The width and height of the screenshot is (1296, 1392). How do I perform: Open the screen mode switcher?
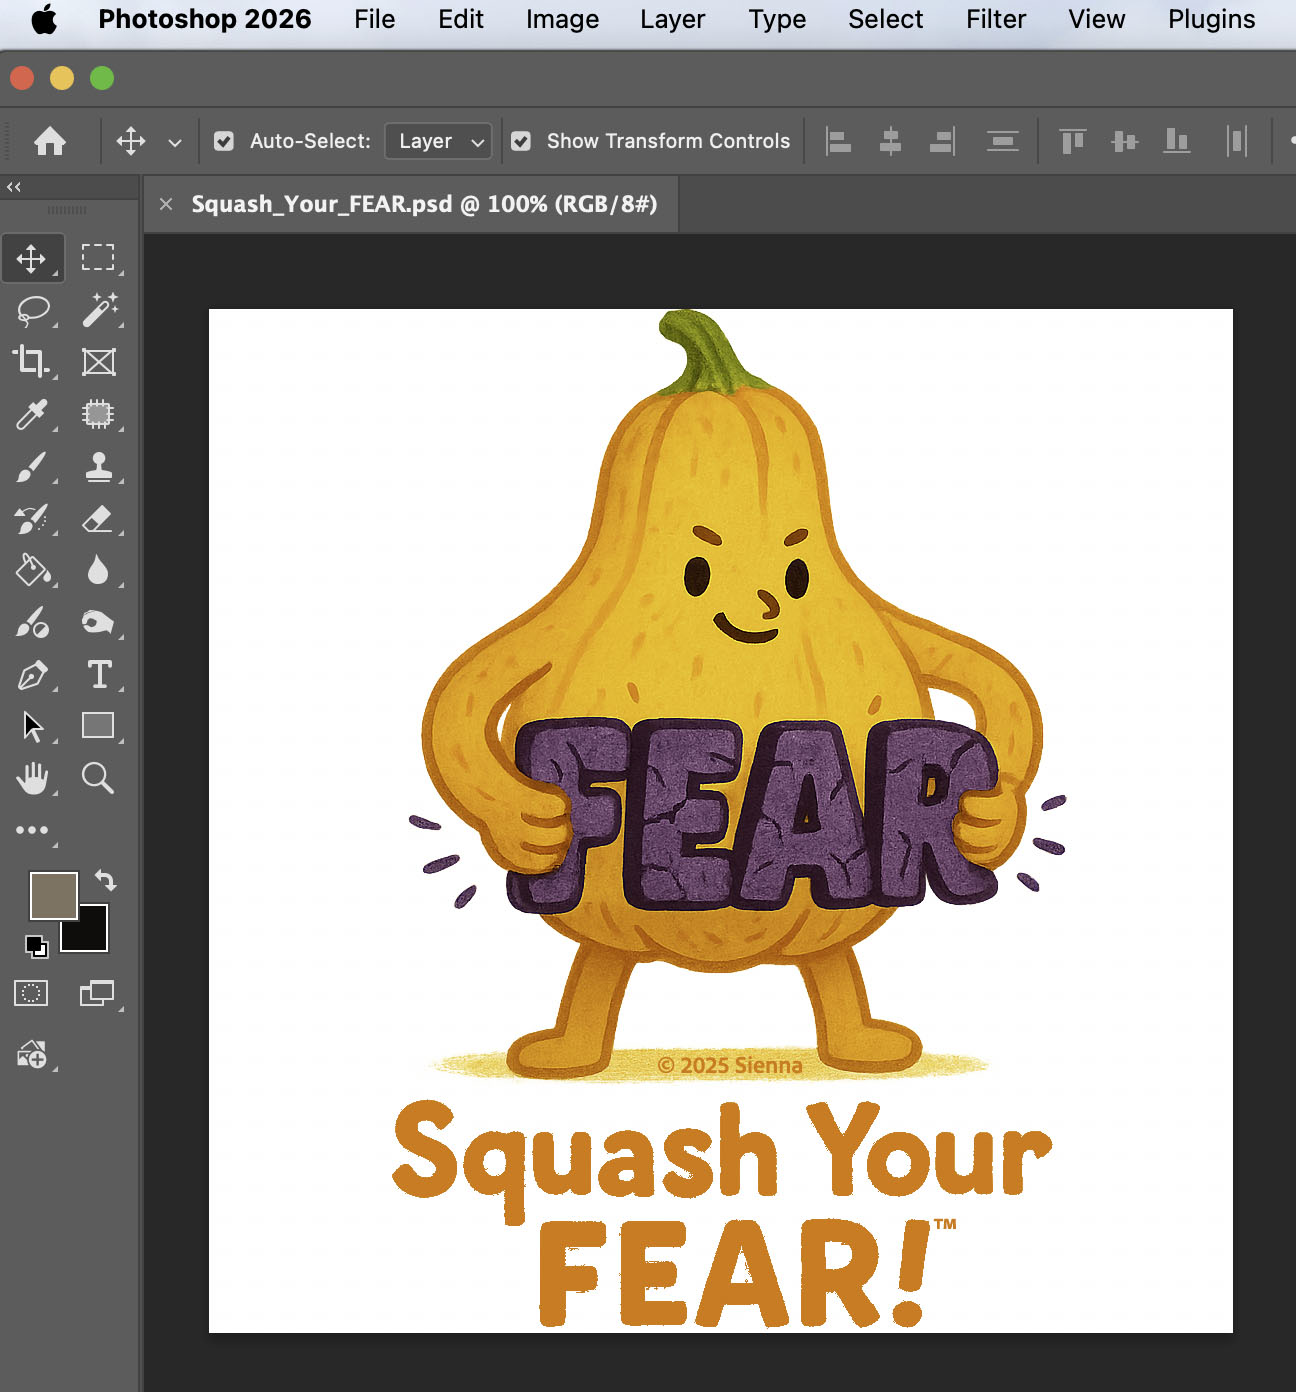point(97,993)
